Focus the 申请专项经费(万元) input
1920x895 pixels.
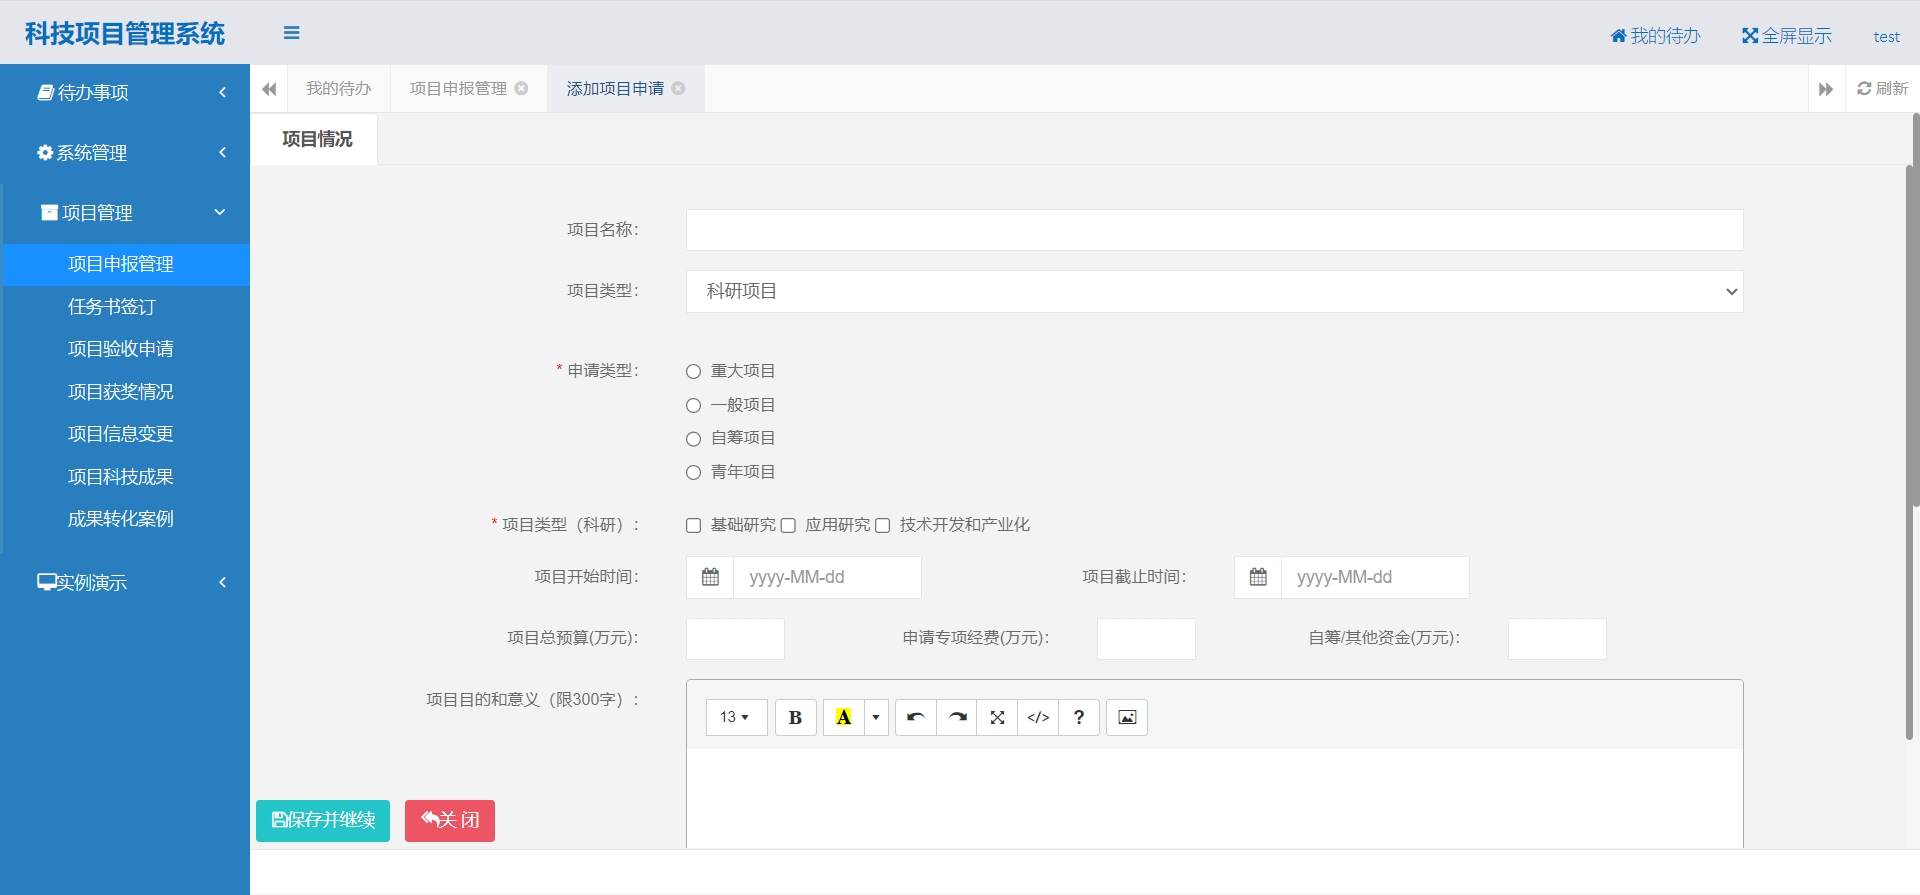(1146, 639)
